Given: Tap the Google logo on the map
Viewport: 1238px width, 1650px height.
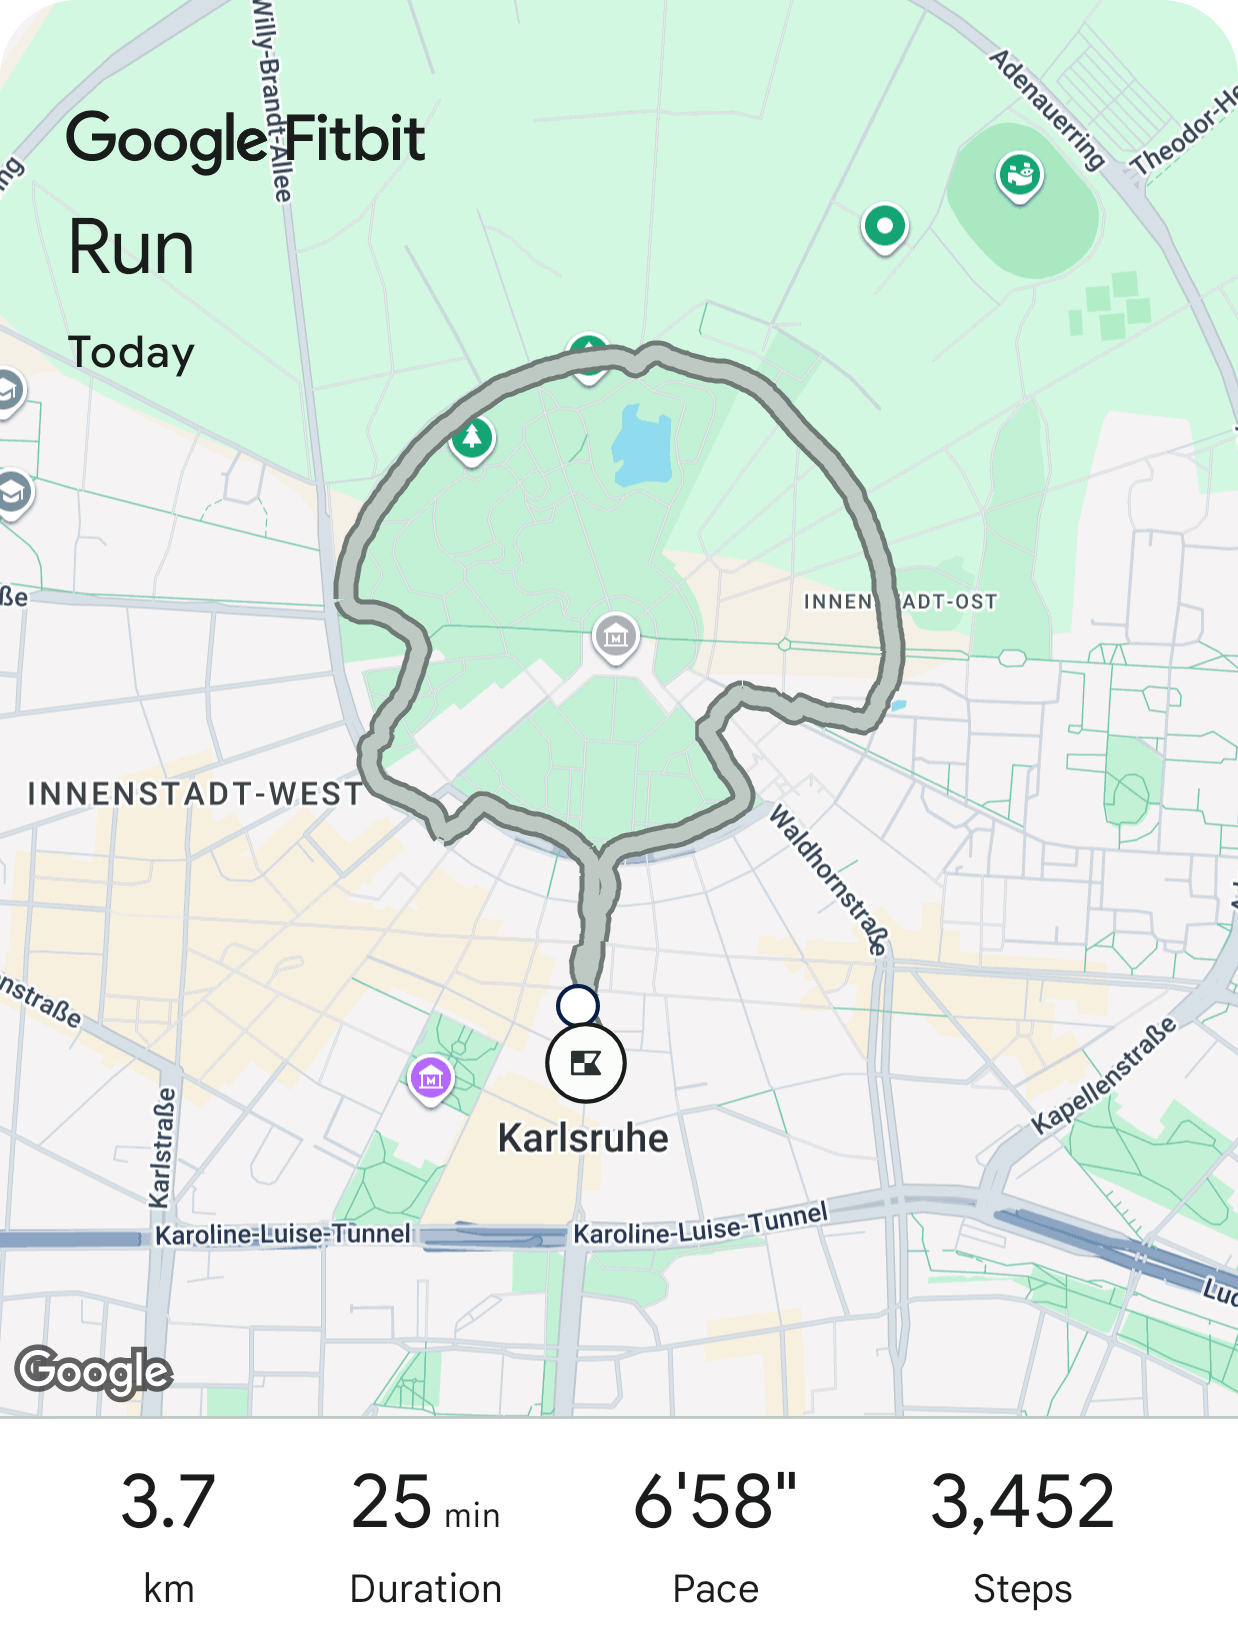Looking at the screenshot, I should point(94,1371).
